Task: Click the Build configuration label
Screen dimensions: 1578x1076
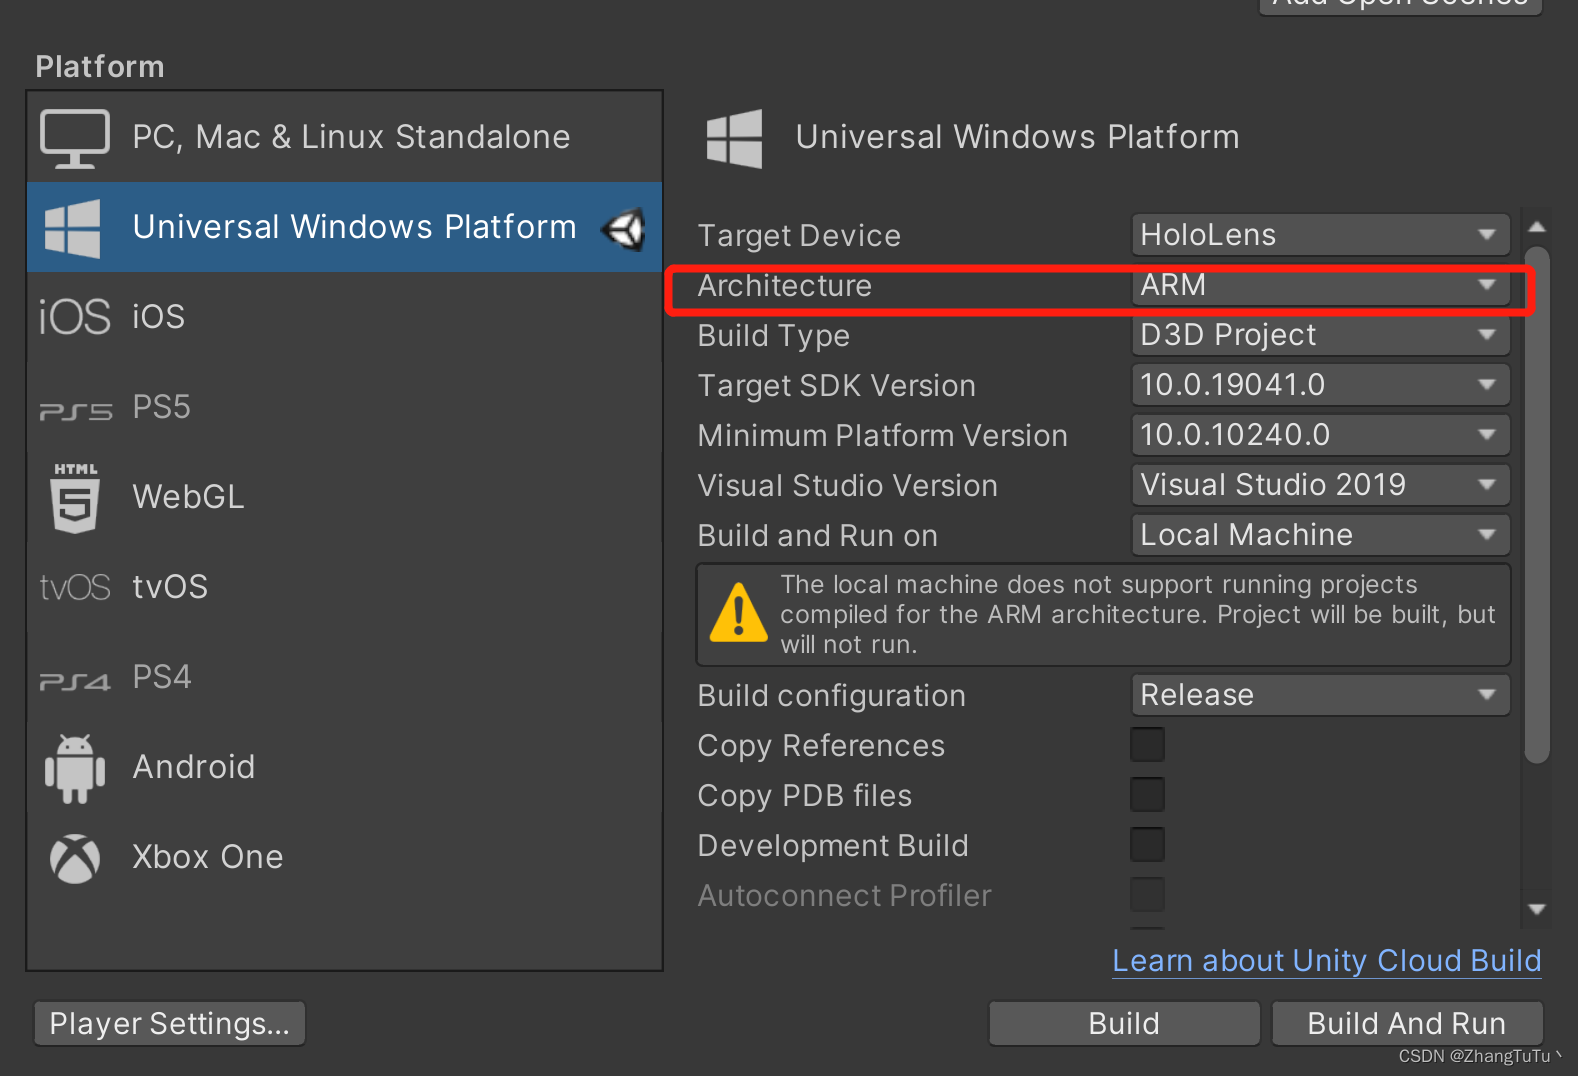Action: 832,696
